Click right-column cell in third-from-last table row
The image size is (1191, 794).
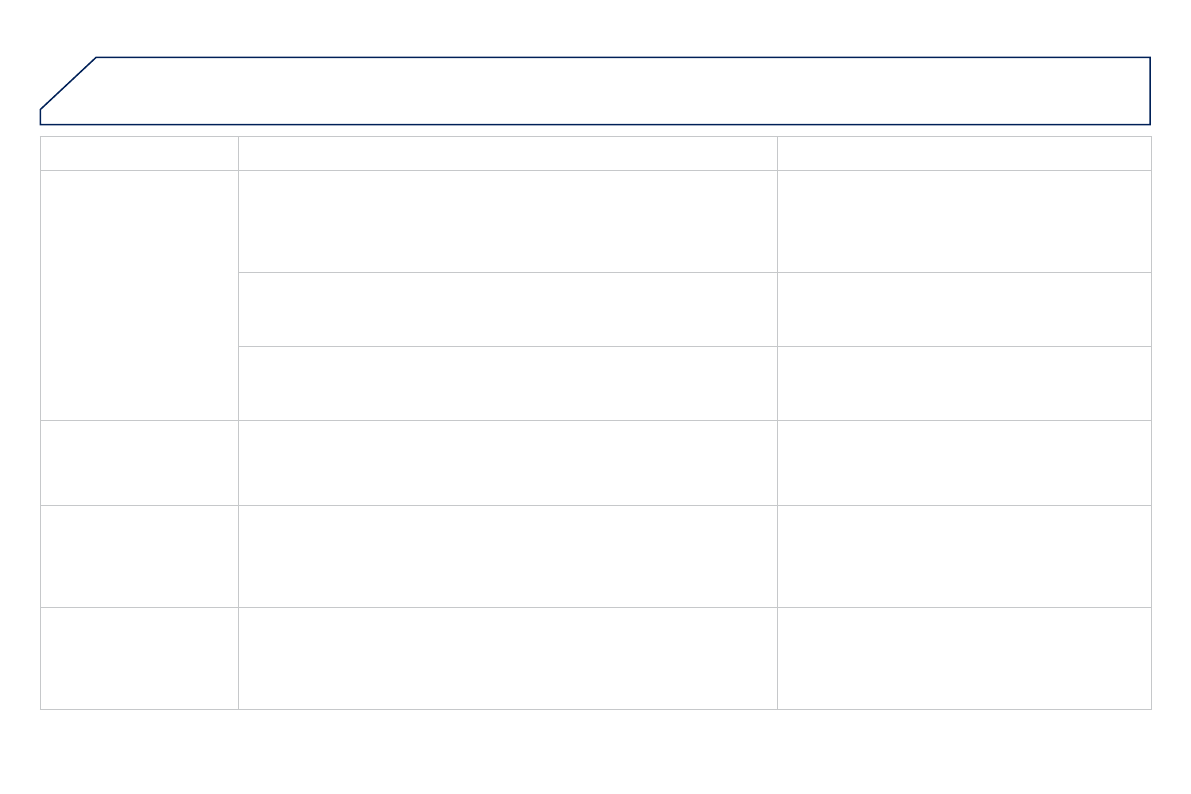tap(964, 462)
